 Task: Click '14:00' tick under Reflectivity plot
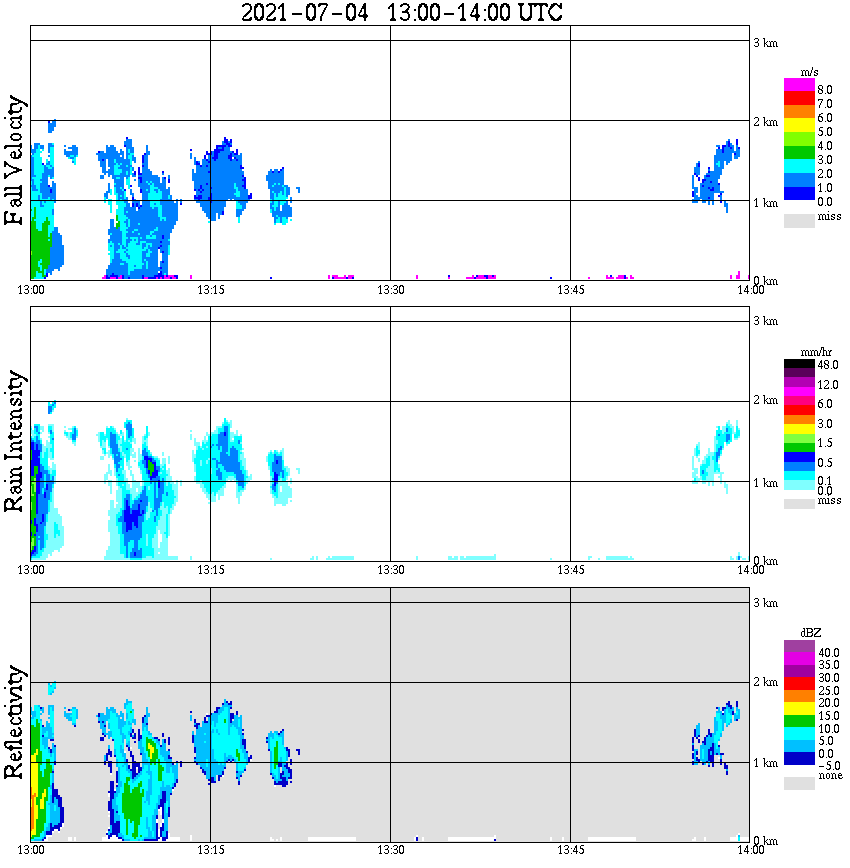[750, 850]
